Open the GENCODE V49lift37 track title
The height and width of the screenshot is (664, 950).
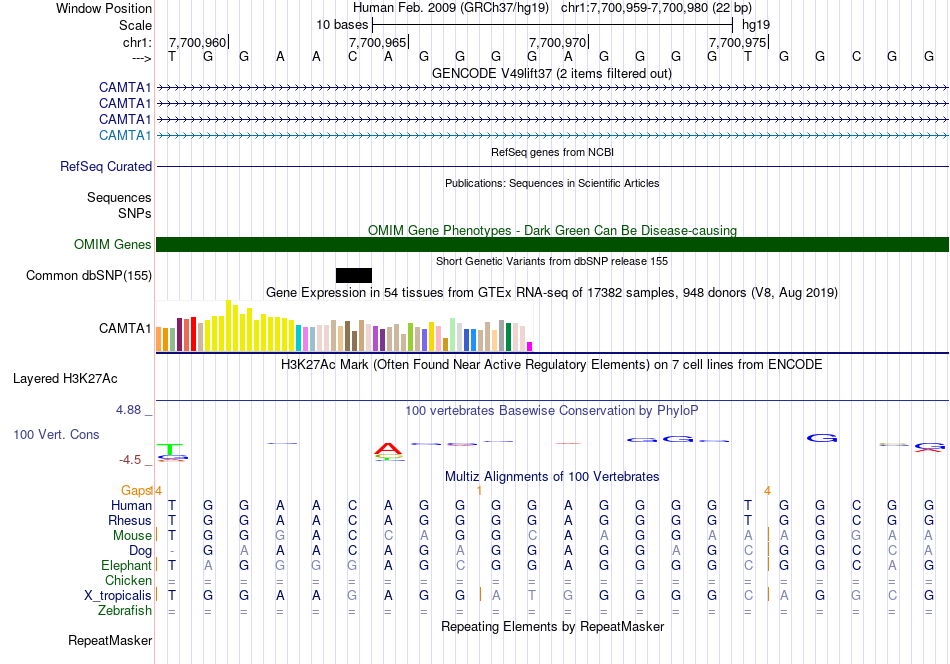[552, 73]
